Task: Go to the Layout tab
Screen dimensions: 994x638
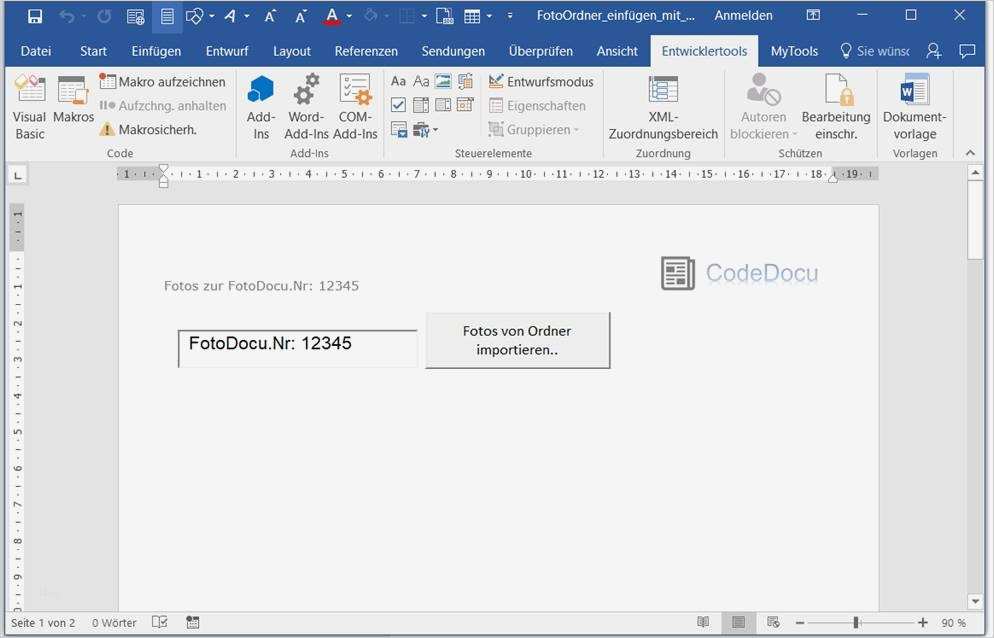Action: click(292, 51)
